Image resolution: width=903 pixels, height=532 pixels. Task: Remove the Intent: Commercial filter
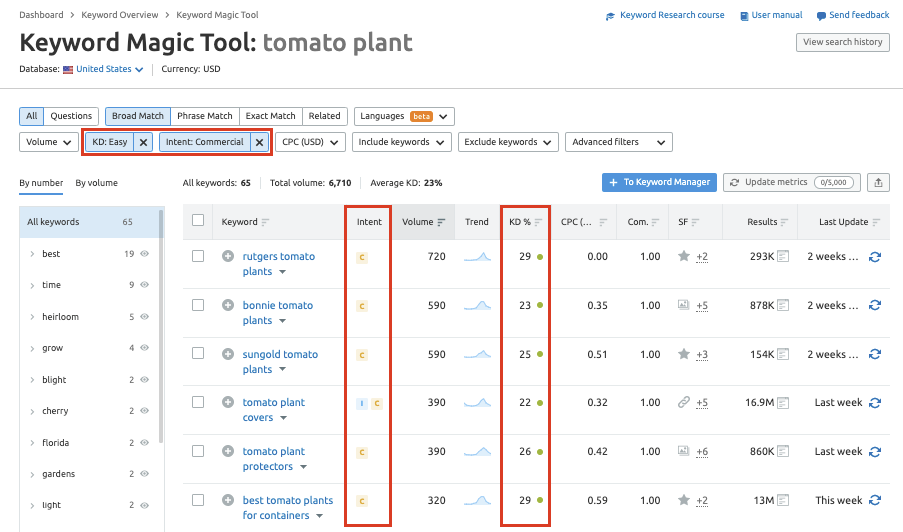click(x=260, y=142)
